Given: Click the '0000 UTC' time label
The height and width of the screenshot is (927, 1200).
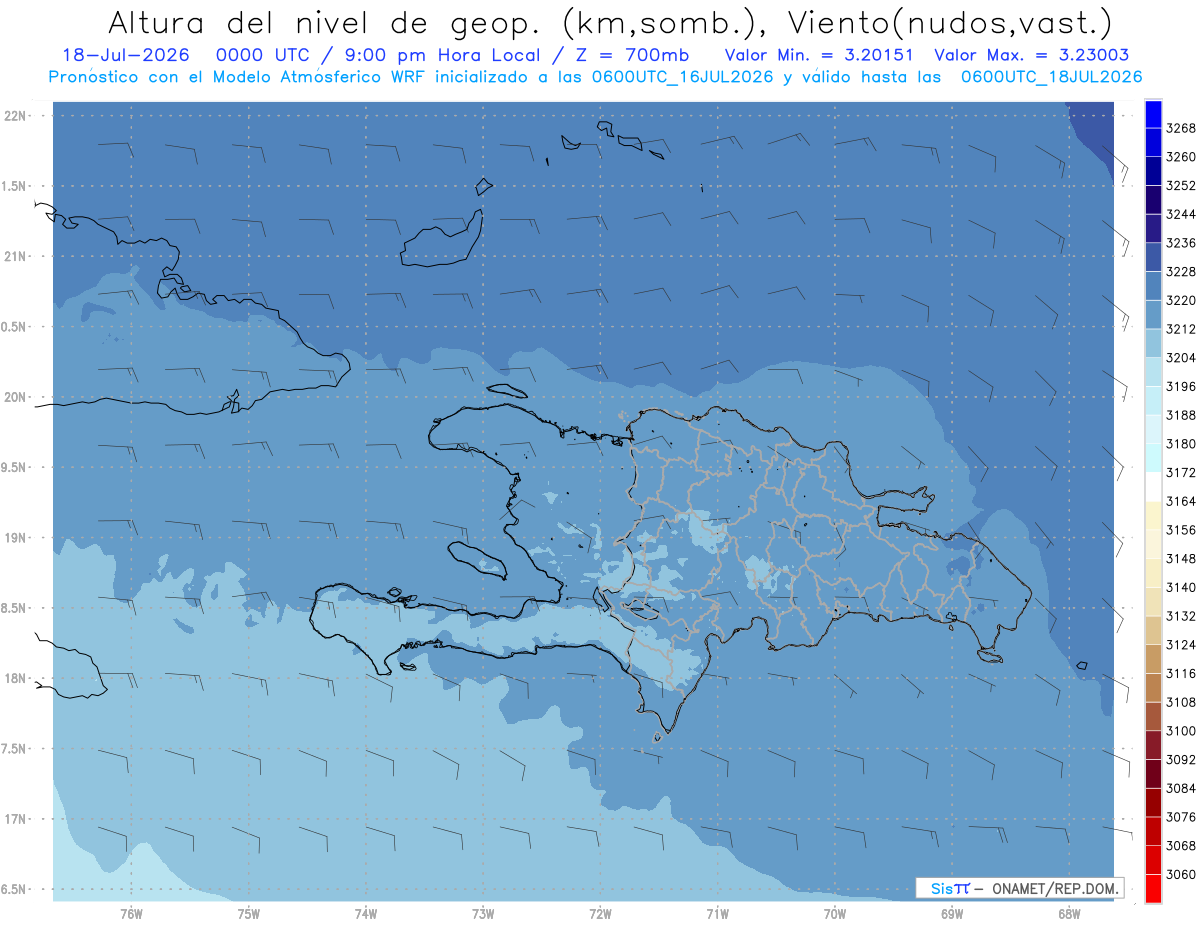Looking at the screenshot, I should 263,55.
